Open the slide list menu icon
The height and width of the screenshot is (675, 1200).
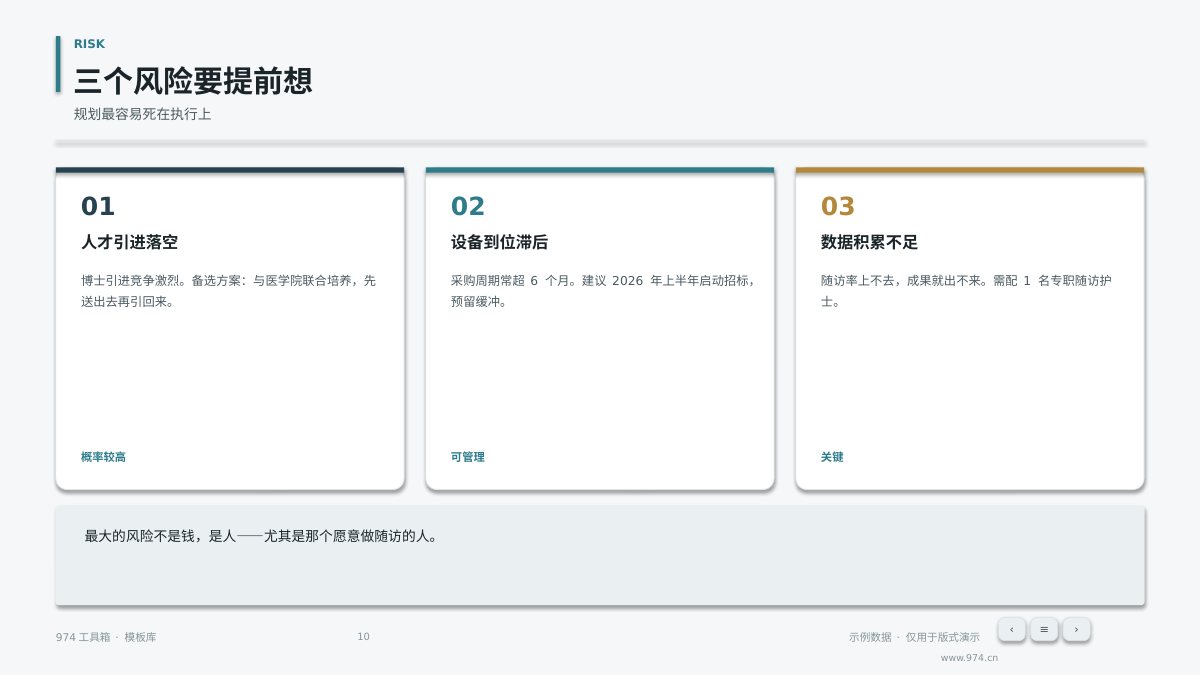pyautogui.click(x=1044, y=629)
